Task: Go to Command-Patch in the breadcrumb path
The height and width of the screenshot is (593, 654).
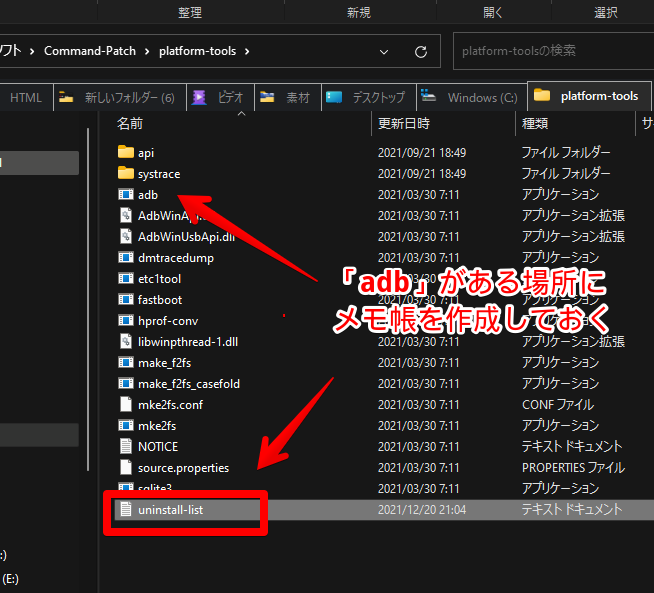Action: [x=90, y=51]
